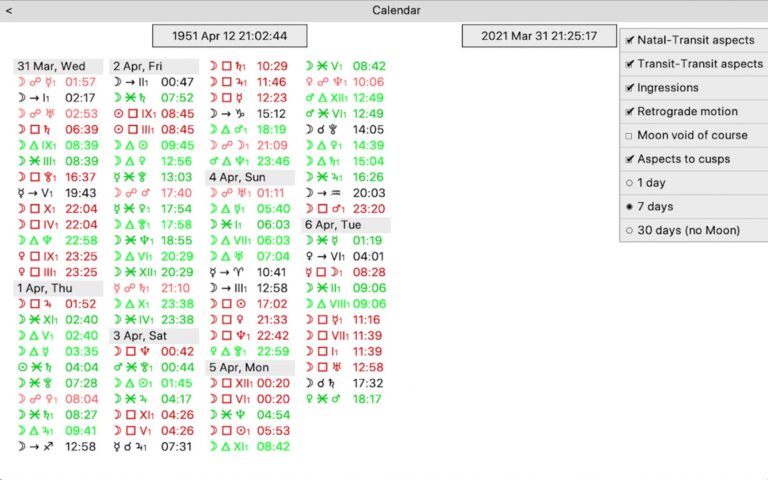This screenshot has width=768, height=480.
Task: Click the transit date 2021 Mar 31 button
Action: coord(539,36)
